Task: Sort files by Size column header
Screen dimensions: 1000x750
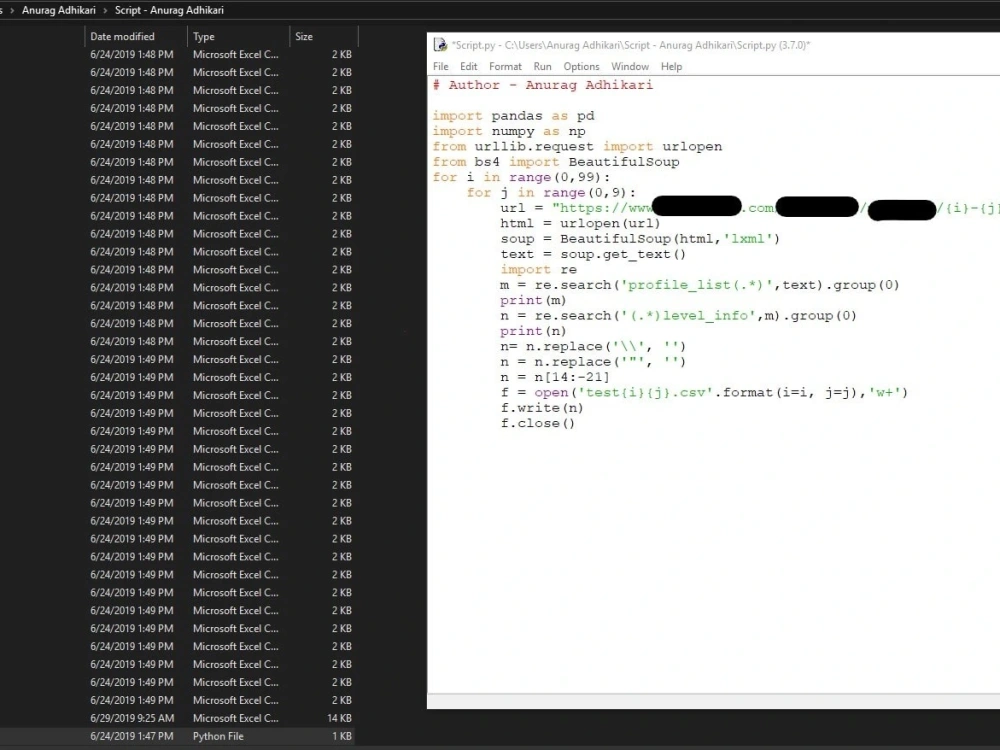Action: point(324,36)
